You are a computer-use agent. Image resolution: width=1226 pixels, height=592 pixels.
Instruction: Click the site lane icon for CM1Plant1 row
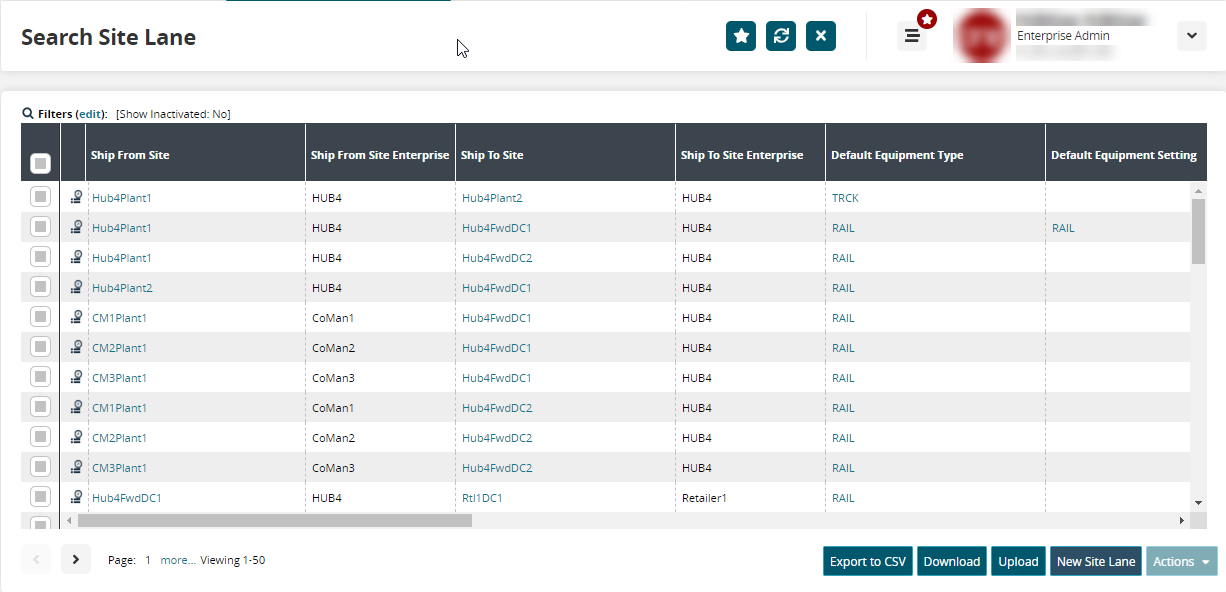[x=76, y=318]
